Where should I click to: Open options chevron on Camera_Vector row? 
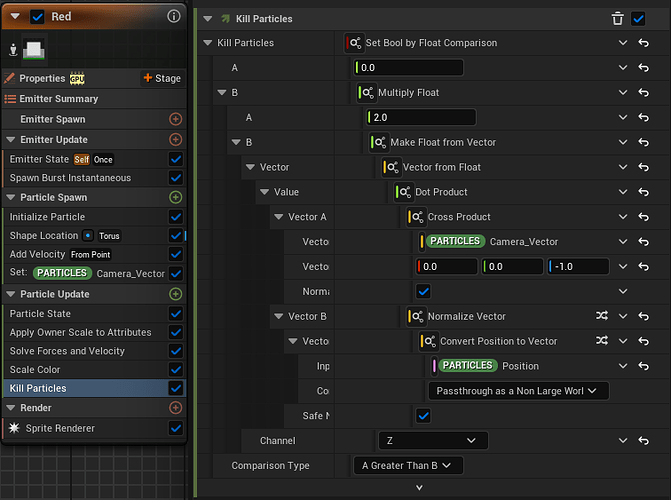click(x=623, y=241)
